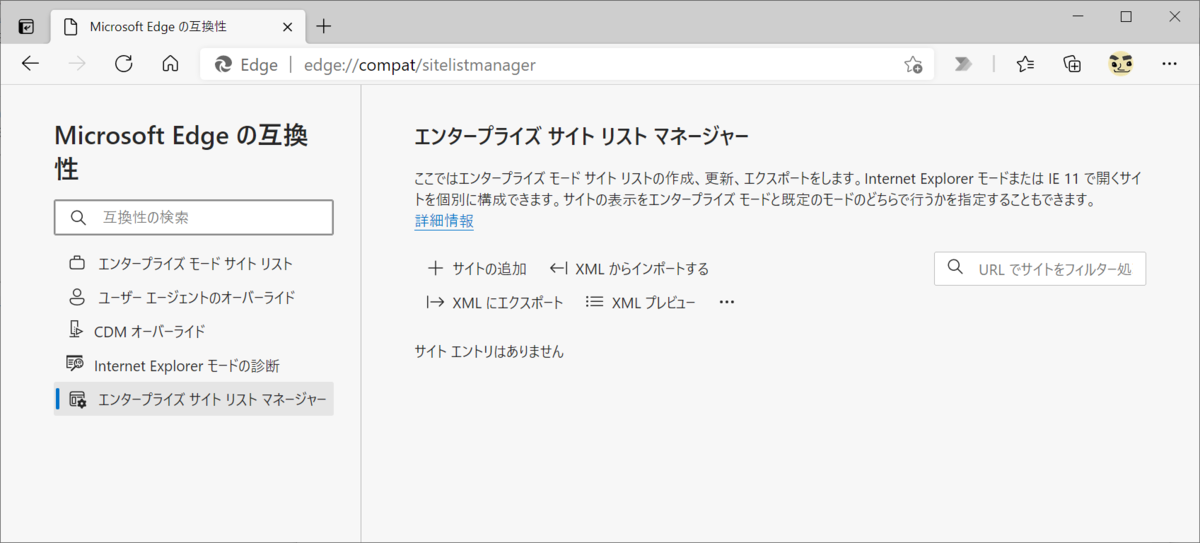Click the filter box magnifier icon

point(955,268)
